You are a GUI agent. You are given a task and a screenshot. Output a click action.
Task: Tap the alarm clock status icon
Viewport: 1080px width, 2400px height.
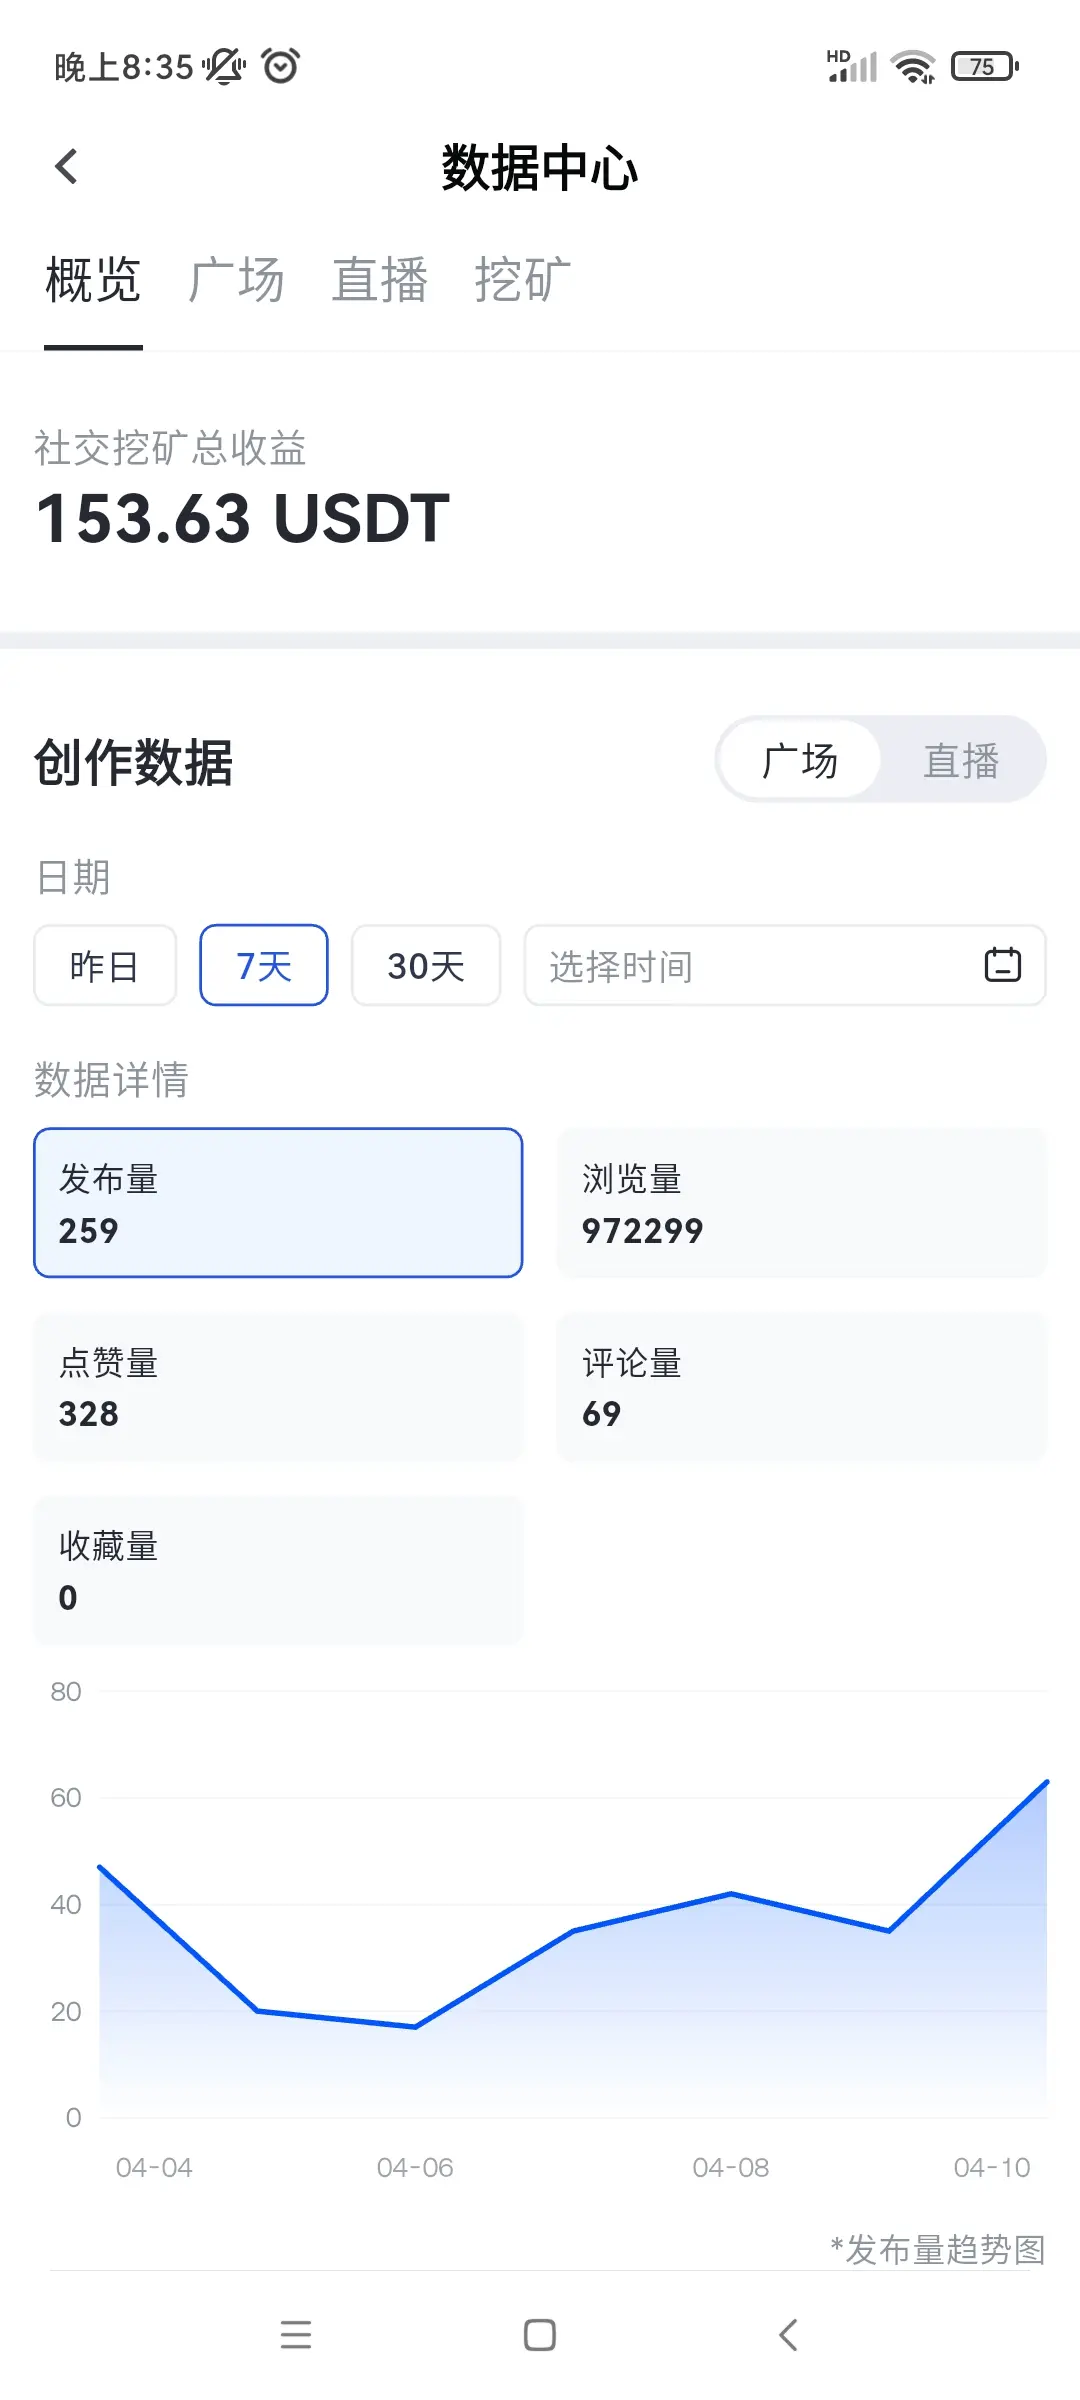(280, 66)
